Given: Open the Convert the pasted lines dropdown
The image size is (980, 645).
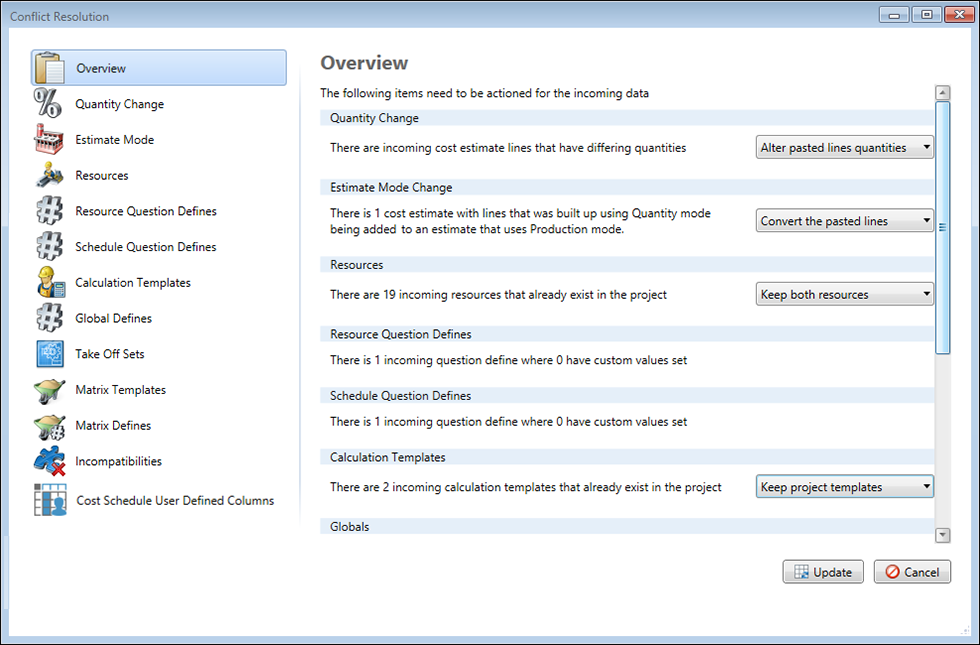Looking at the screenshot, I should (x=844, y=221).
